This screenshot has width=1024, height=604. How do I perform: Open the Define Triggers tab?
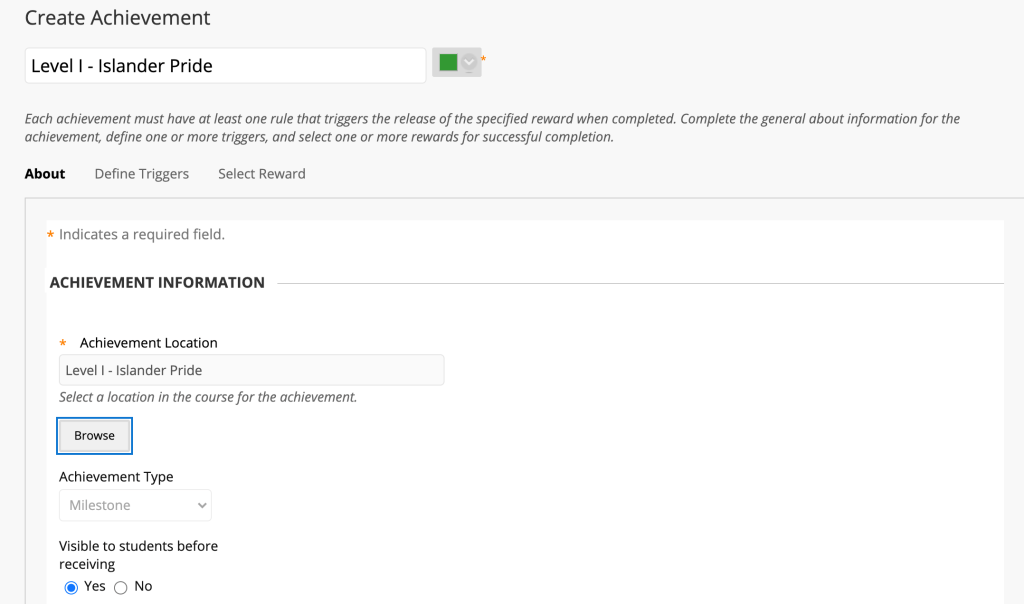pos(142,174)
